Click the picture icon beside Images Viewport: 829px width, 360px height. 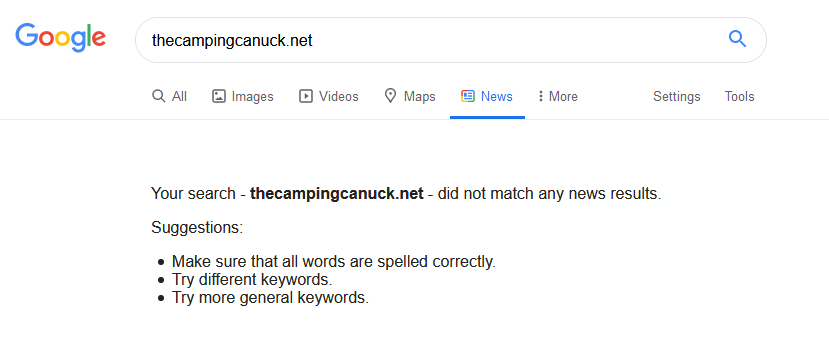[219, 96]
